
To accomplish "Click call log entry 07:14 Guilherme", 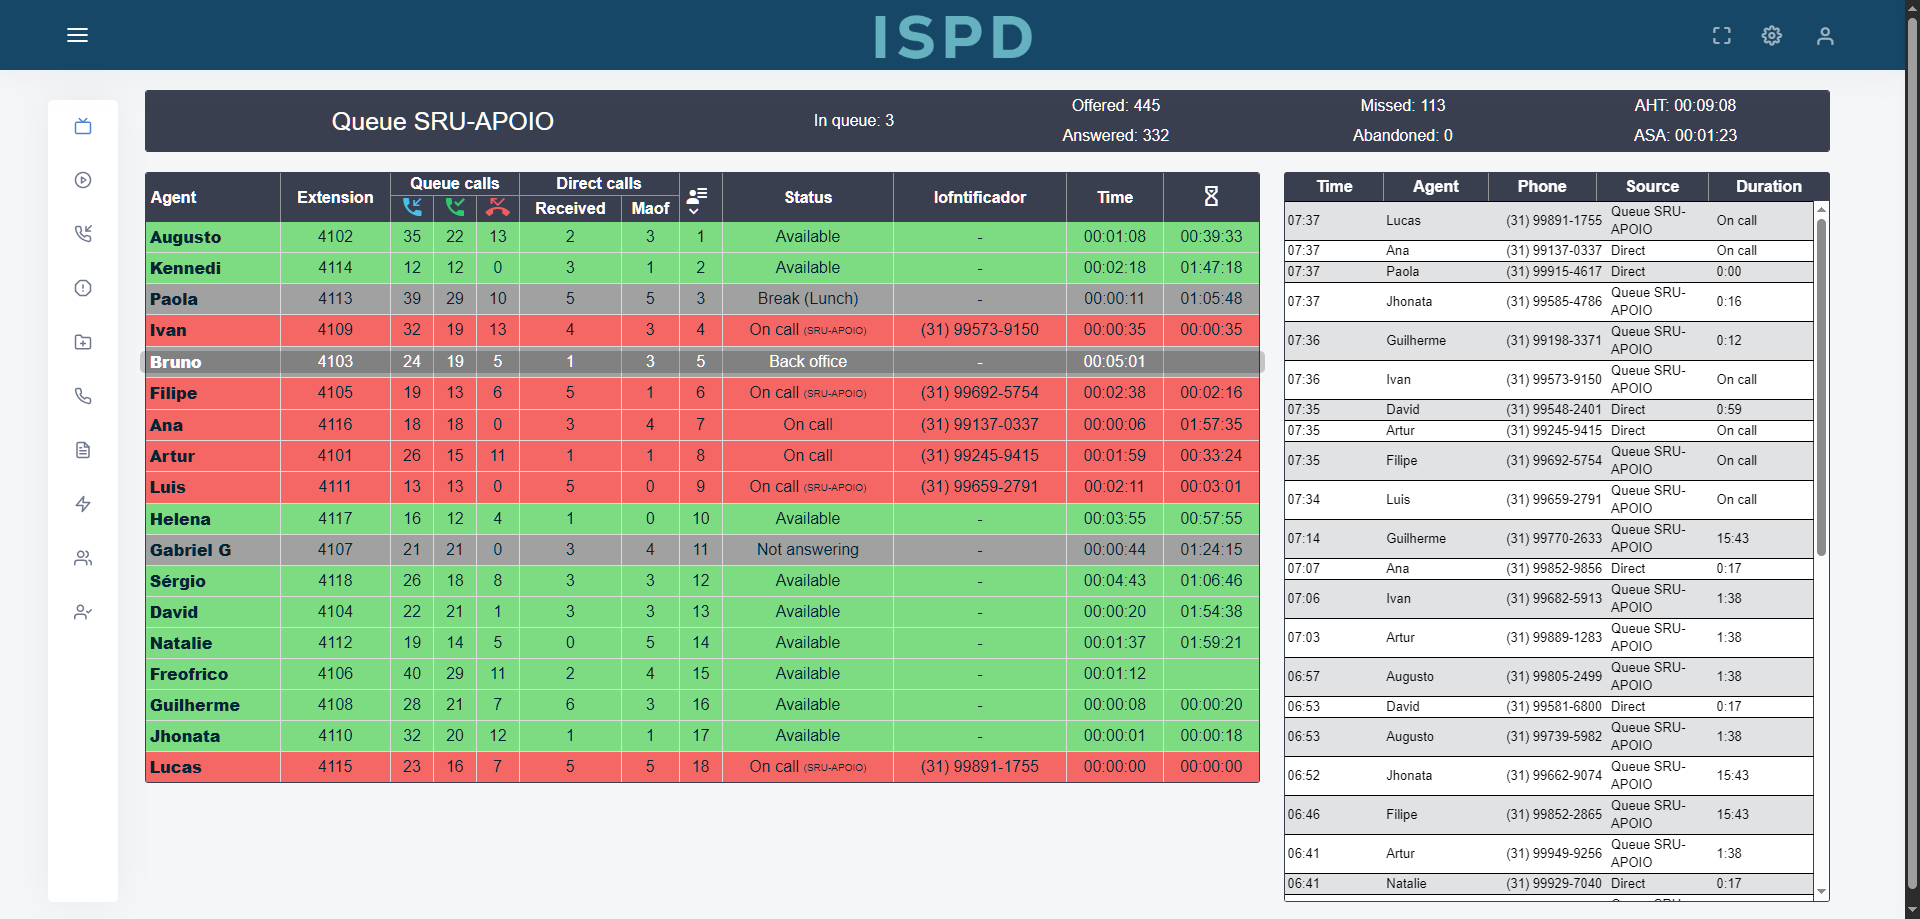I will click(1549, 539).
